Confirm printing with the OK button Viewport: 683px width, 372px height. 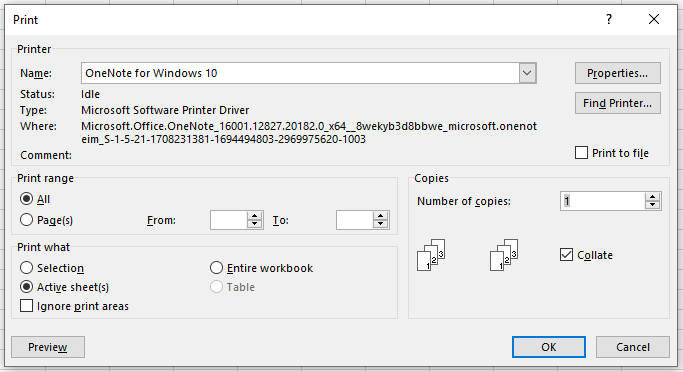point(549,347)
